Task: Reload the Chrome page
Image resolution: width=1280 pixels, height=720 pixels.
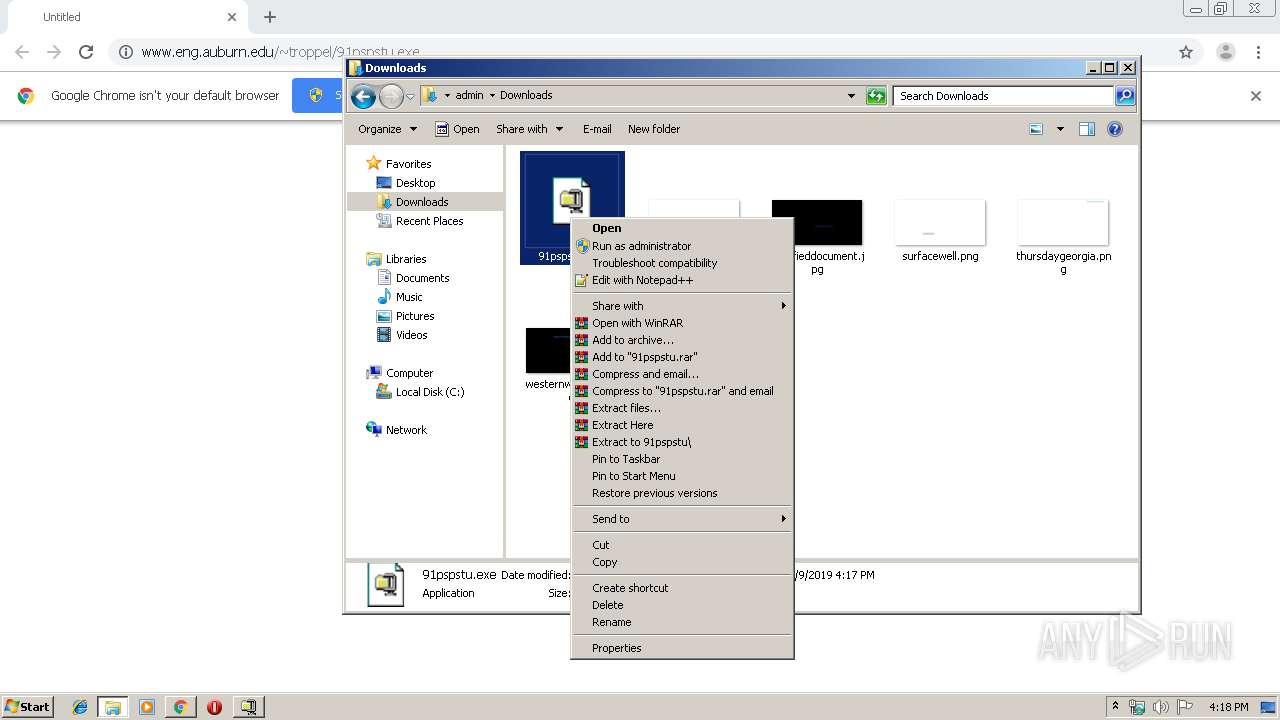Action: [86, 52]
